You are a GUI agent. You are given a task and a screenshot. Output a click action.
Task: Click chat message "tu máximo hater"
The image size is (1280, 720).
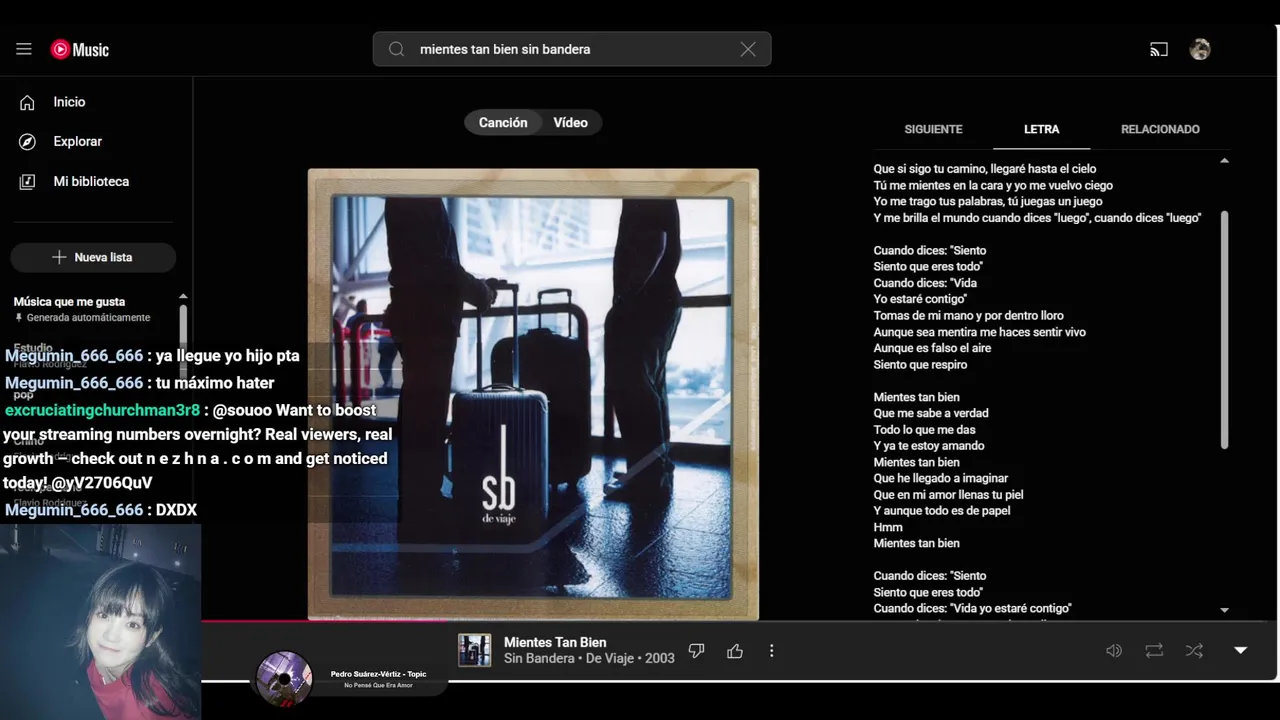tap(215, 383)
